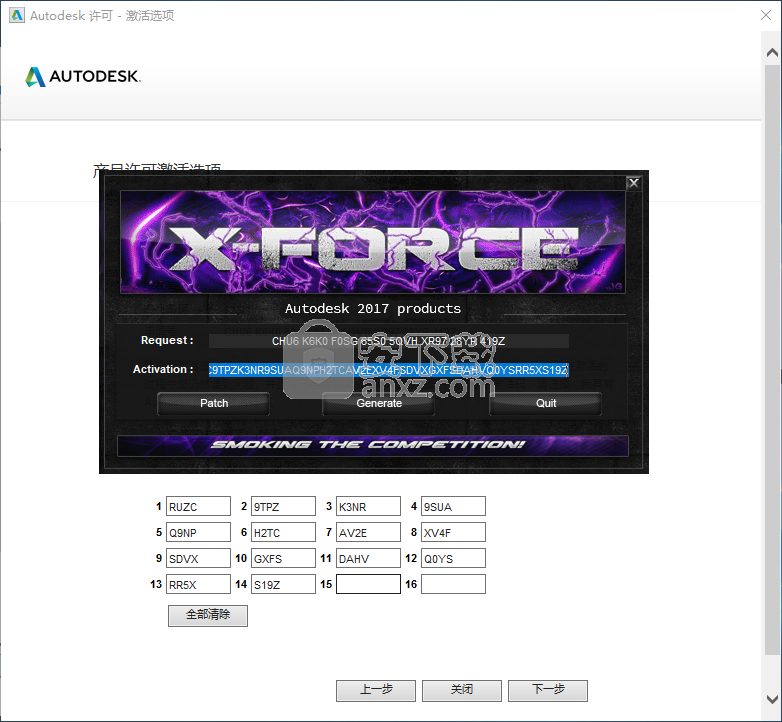
Task: Click code box 8 containing XV4F
Action: coord(453,532)
